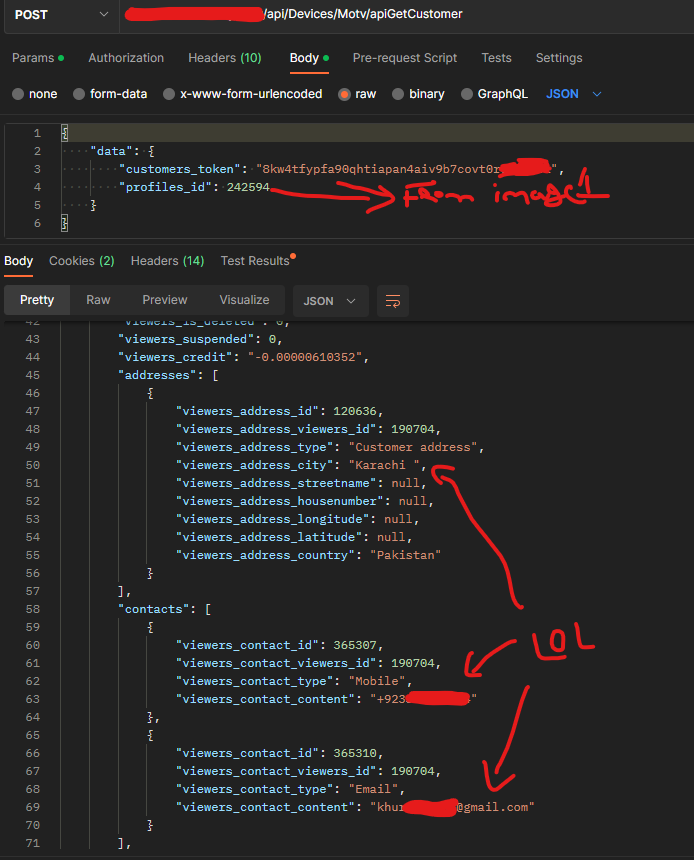Viewport: 694px width, 860px height.
Task: Click the "Mobile" contact type value
Action: 377,681
